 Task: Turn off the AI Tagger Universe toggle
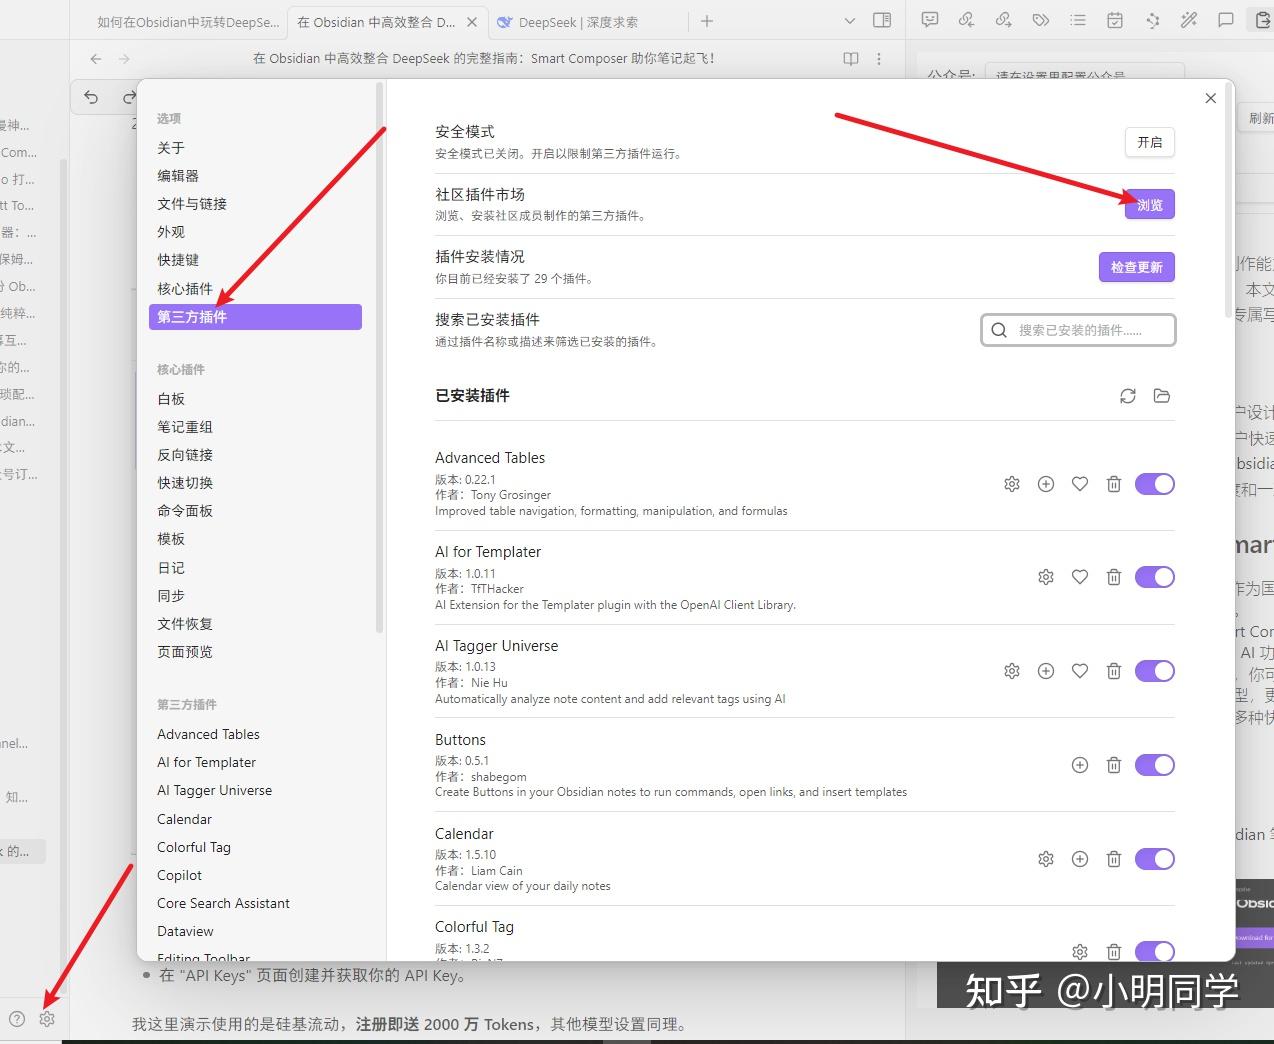[x=1155, y=671]
